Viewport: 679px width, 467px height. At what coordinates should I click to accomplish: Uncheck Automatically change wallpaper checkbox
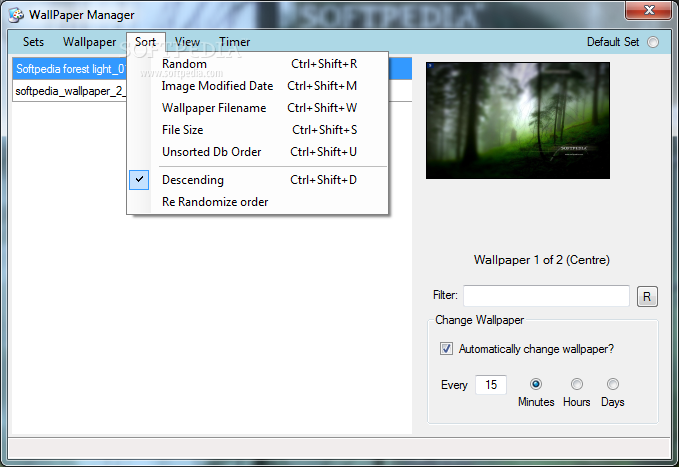pos(446,348)
